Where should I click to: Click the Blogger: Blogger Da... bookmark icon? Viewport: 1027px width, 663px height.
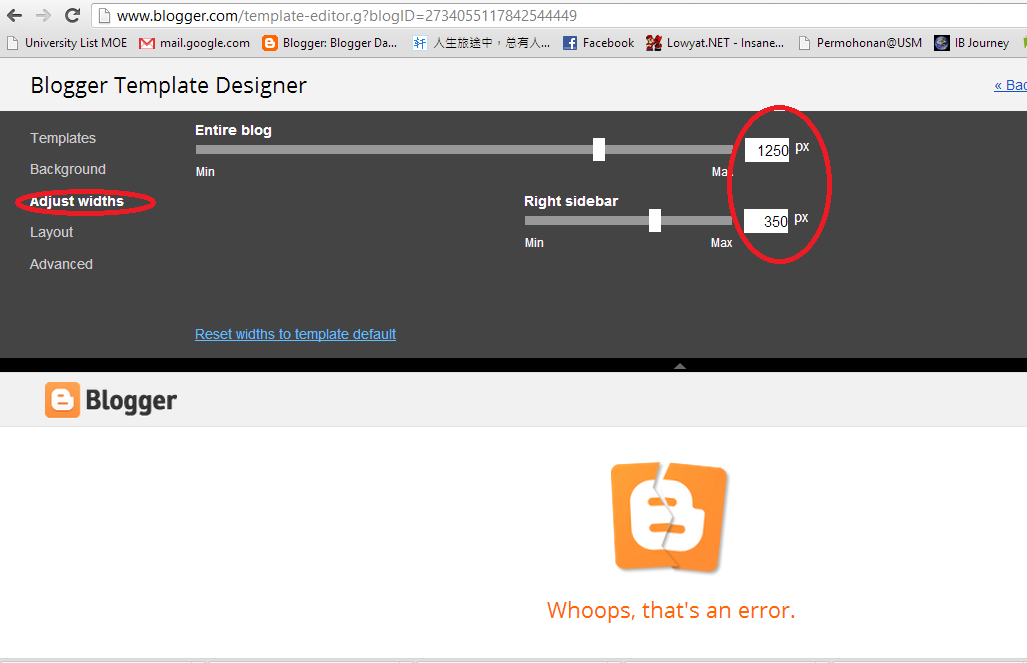269,43
